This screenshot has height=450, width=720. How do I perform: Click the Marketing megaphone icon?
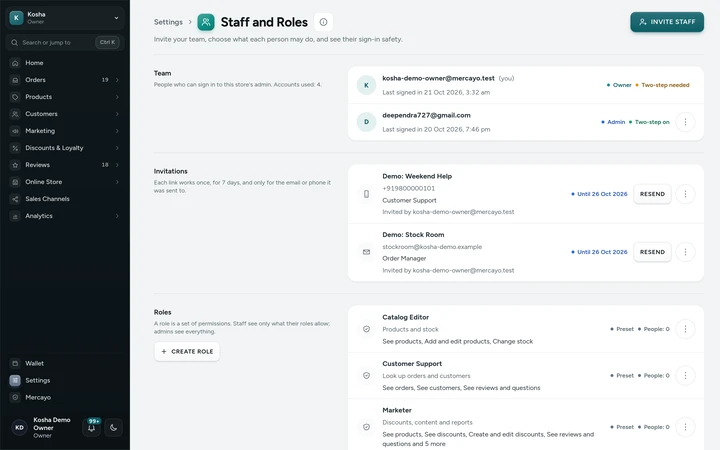pyautogui.click(x=15, y=131)
